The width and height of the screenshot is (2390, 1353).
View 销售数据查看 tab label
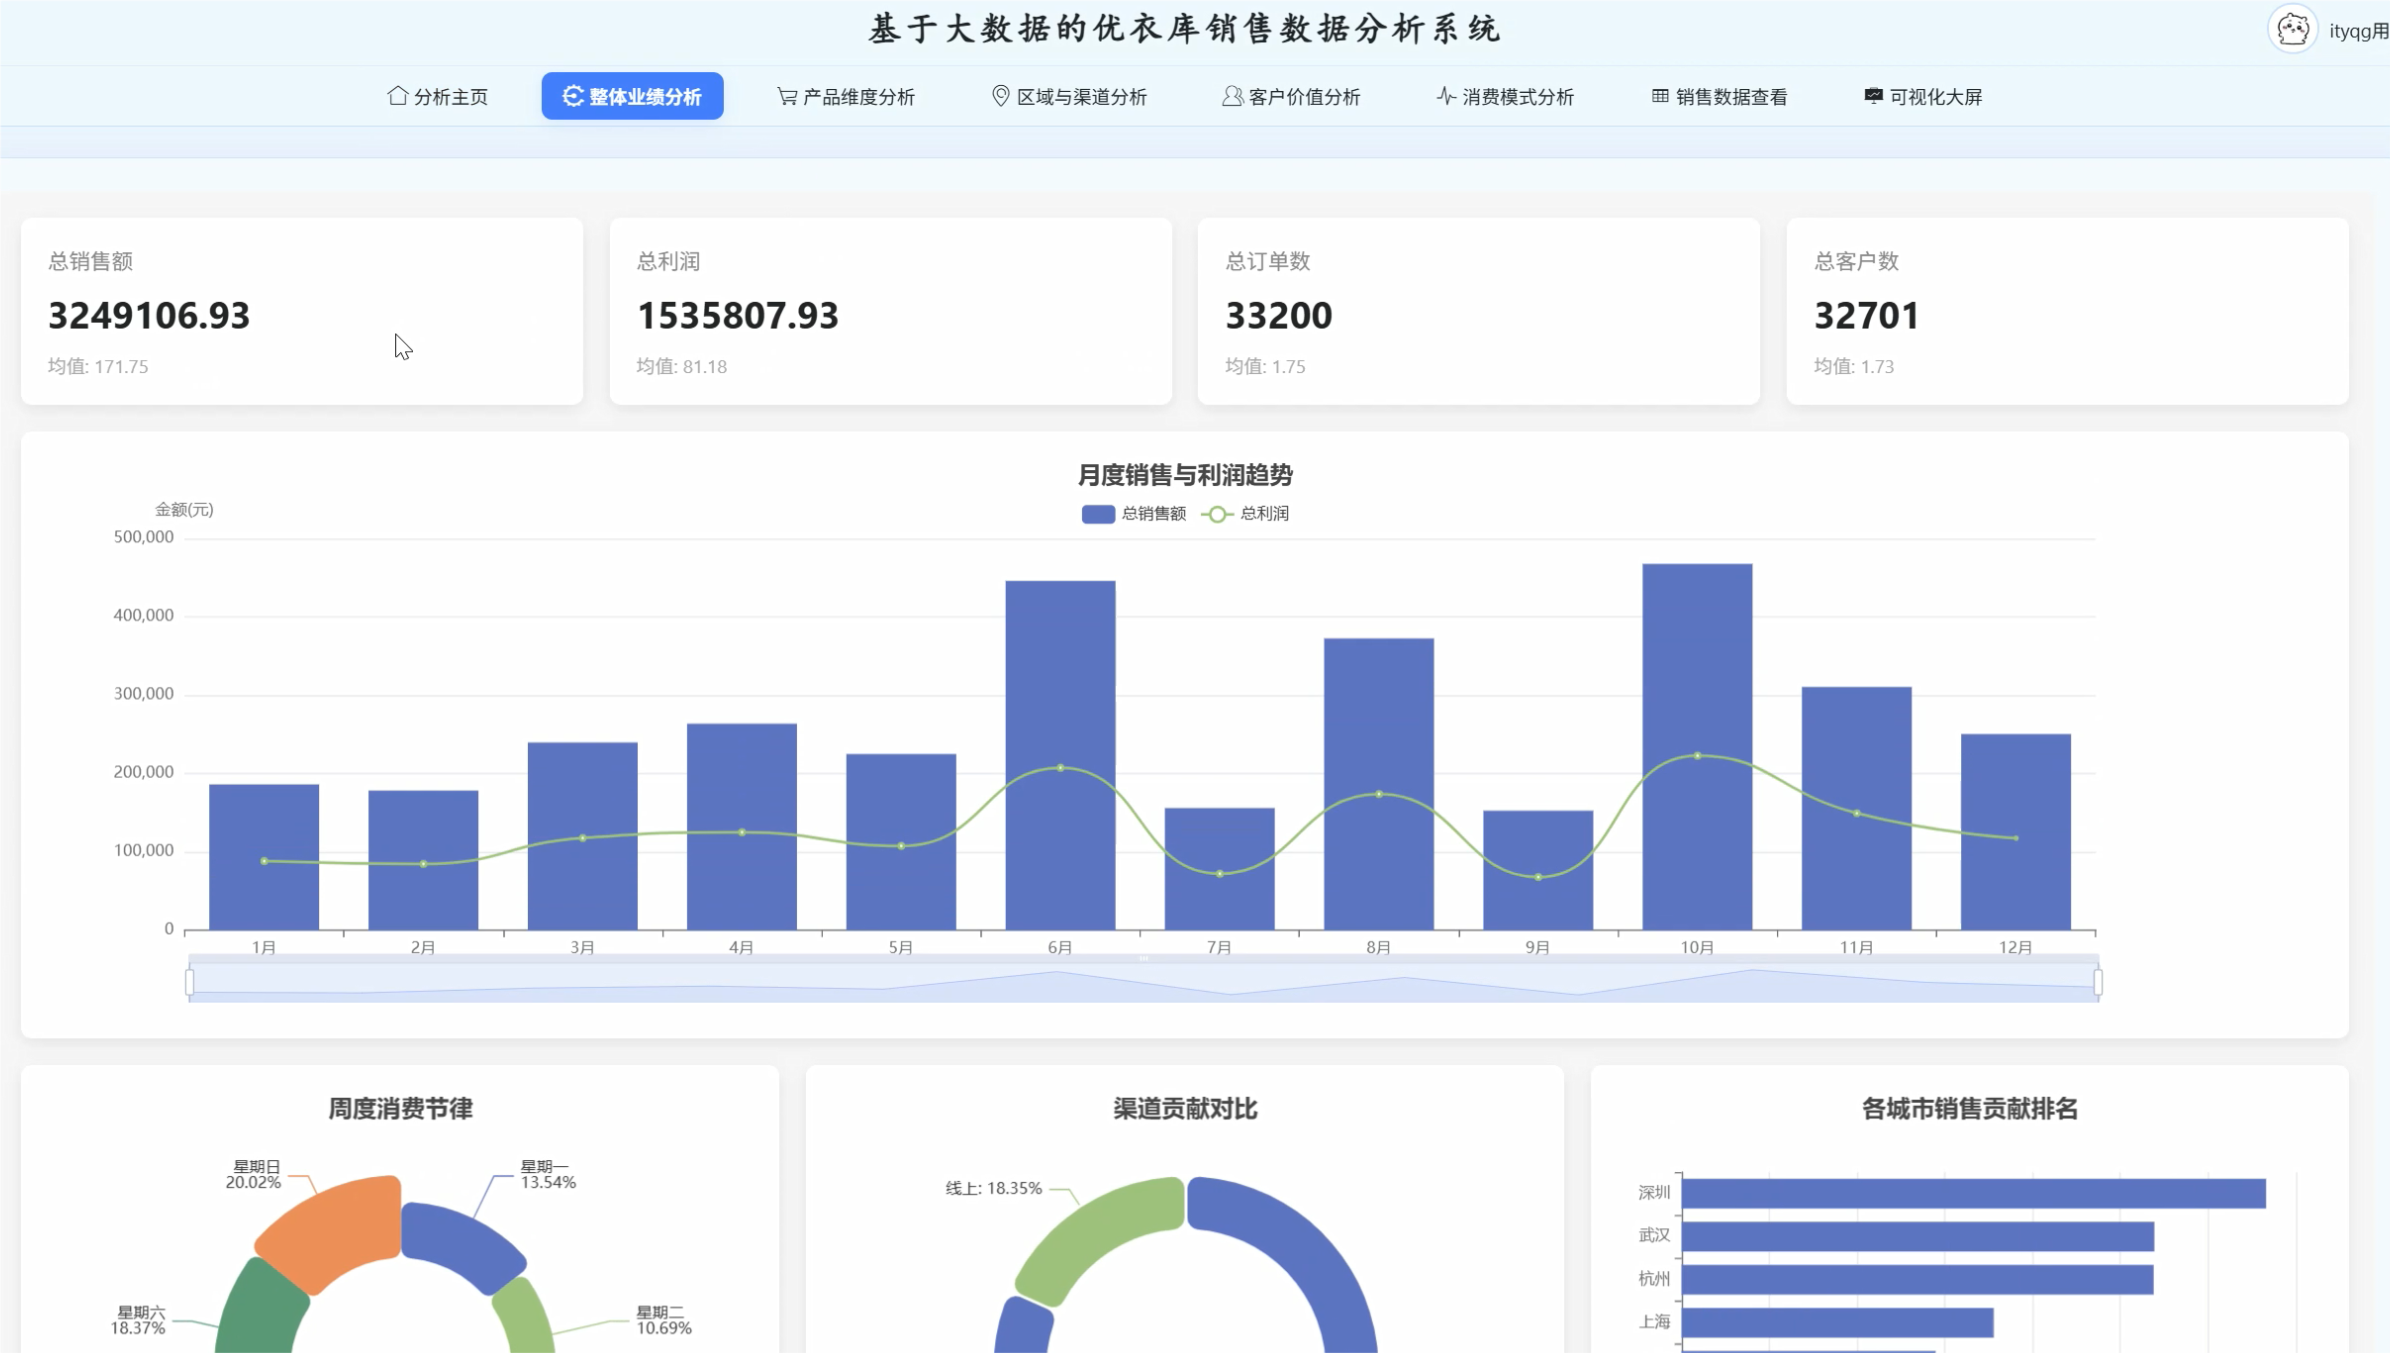[x=1732, y=97]
